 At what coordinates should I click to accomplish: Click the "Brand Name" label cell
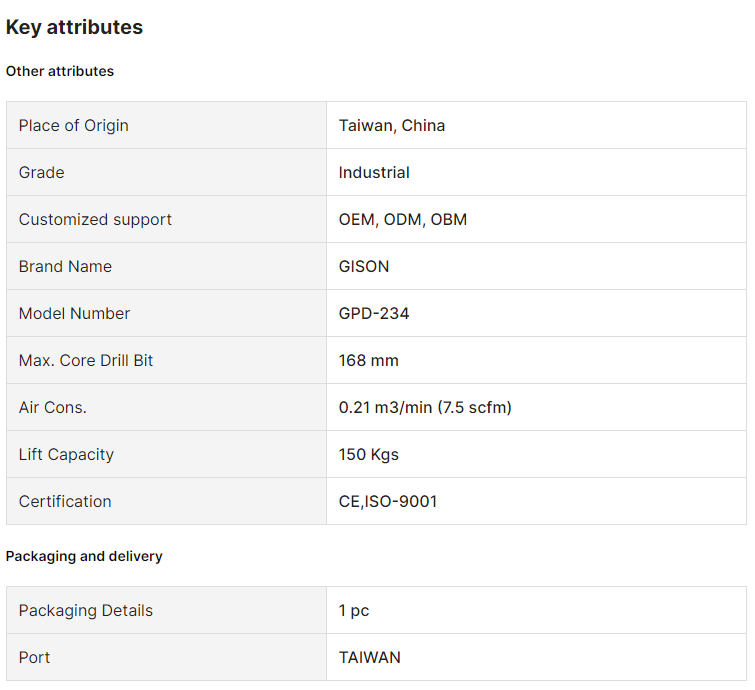65,266
